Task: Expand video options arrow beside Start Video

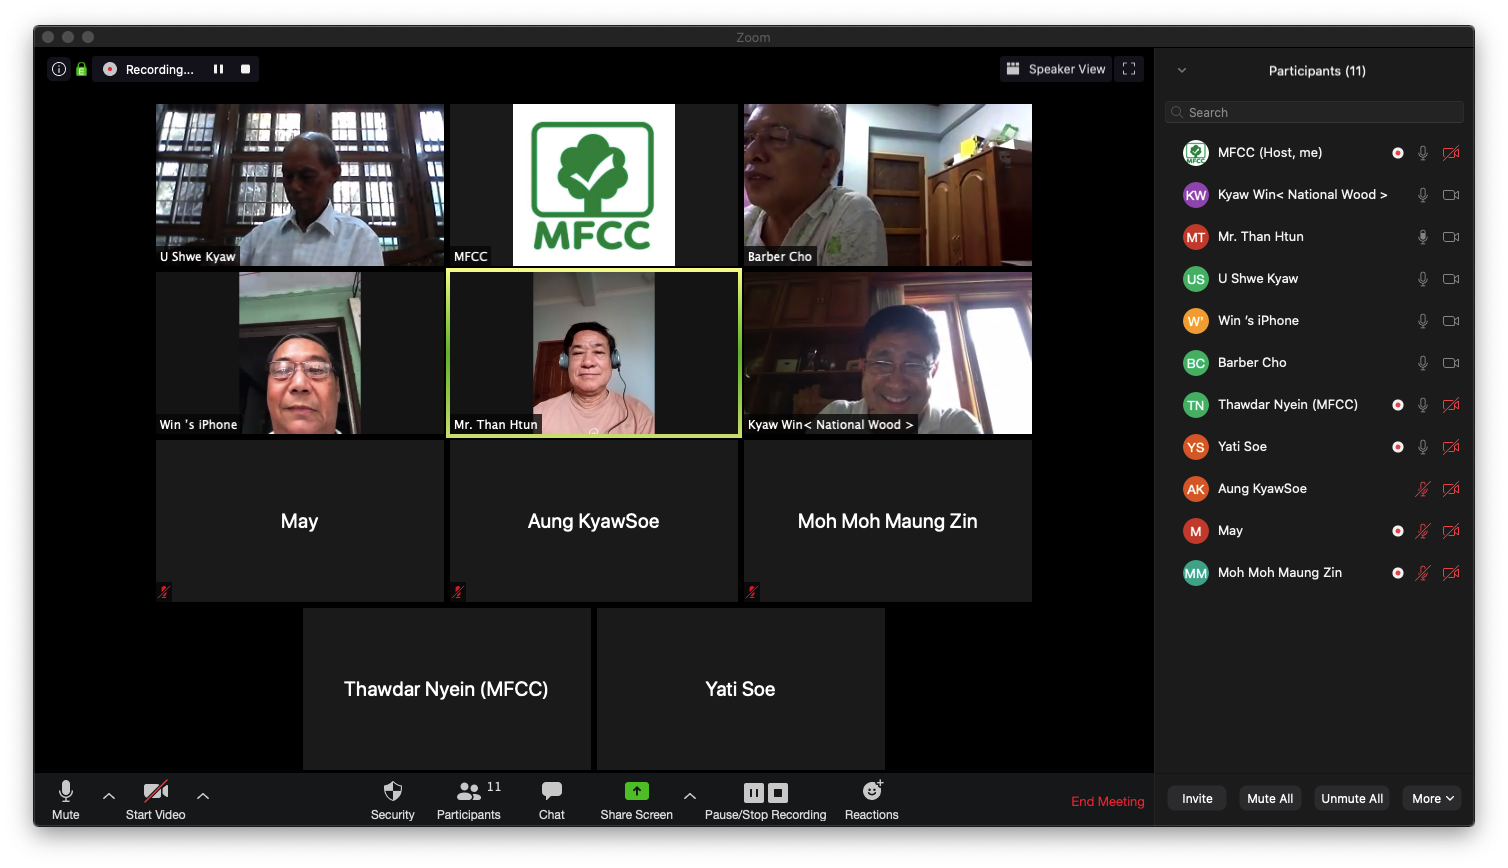Action: 203,796
